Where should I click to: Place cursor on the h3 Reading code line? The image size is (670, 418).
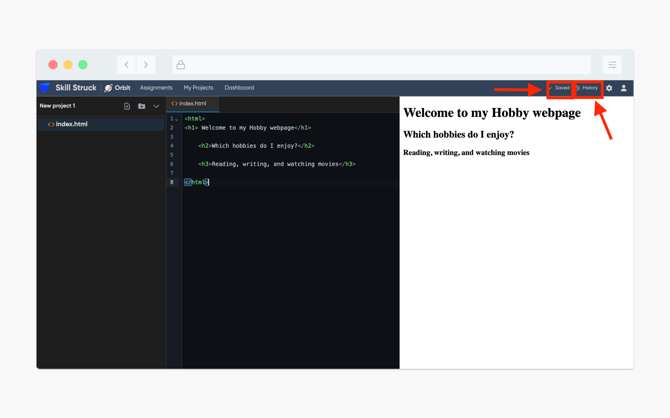(276, 164)
